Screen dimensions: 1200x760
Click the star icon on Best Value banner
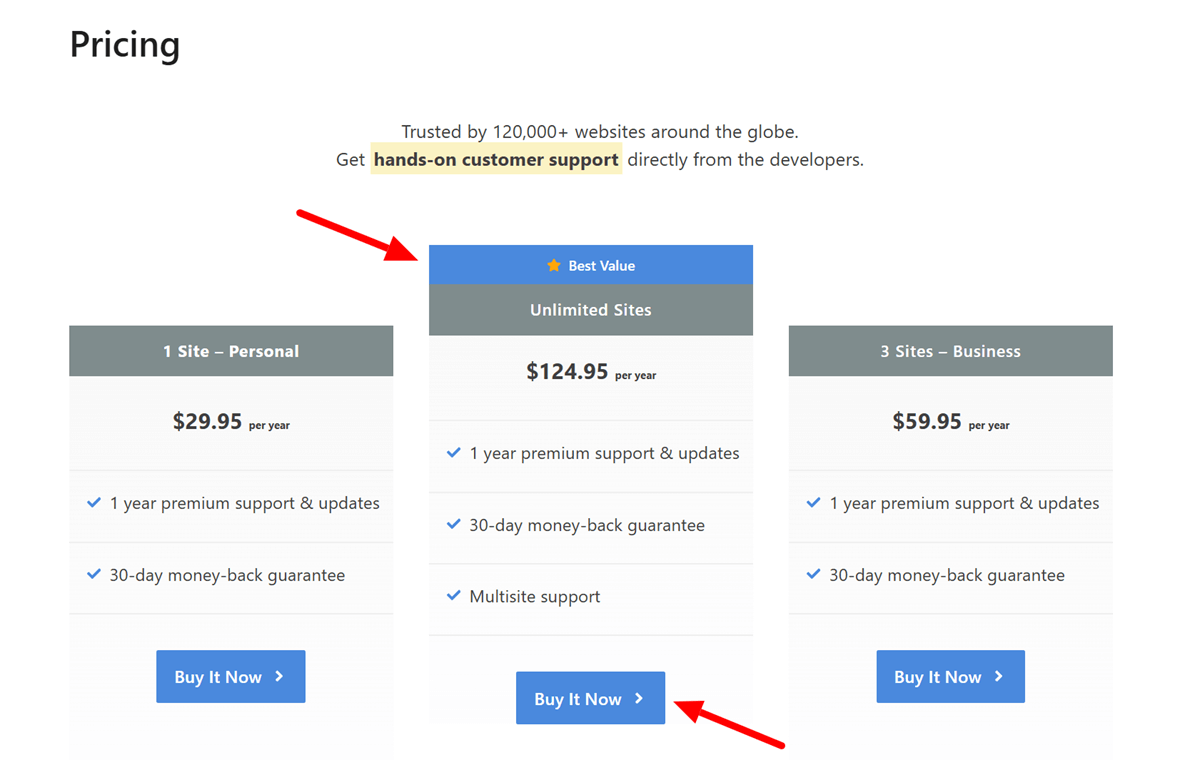(553, 265)
